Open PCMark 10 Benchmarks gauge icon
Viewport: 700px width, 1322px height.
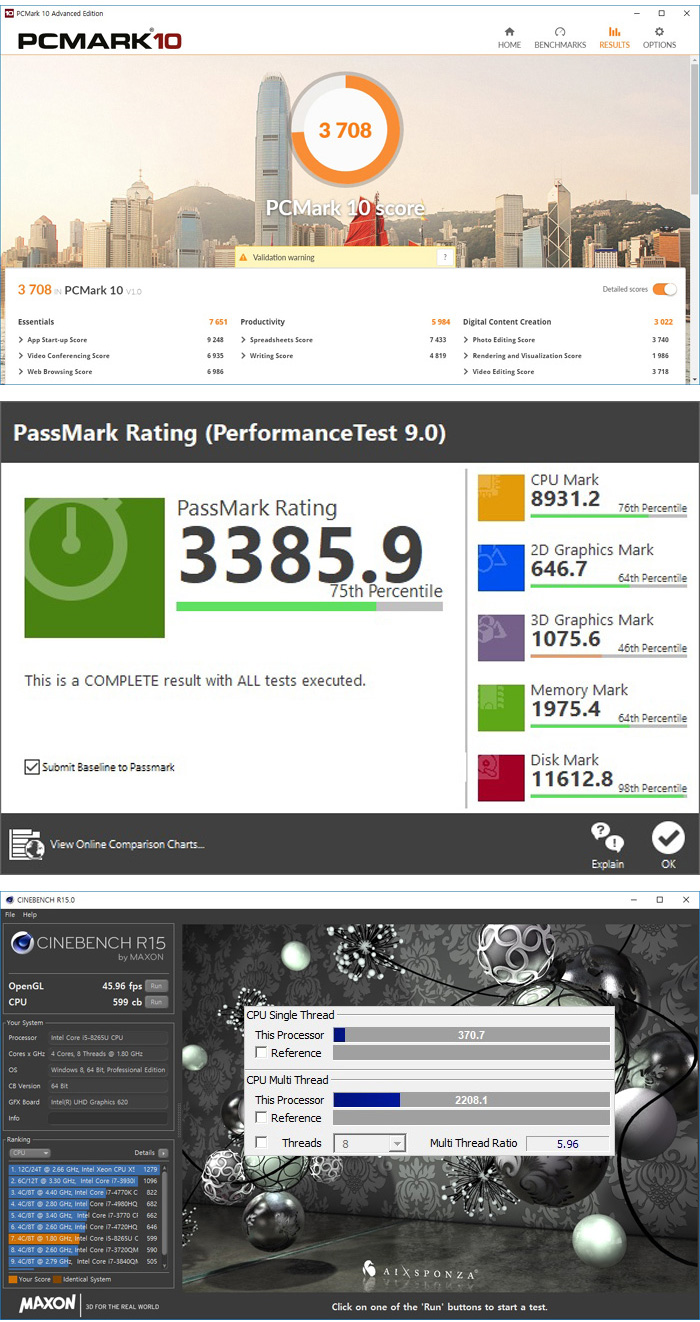[x=560, y=32]
